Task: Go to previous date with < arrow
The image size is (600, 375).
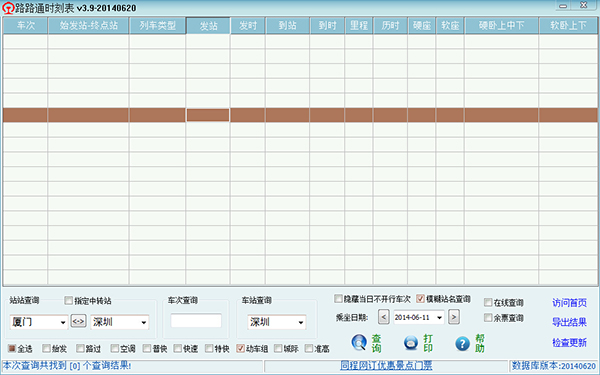Action: [383, 317]
